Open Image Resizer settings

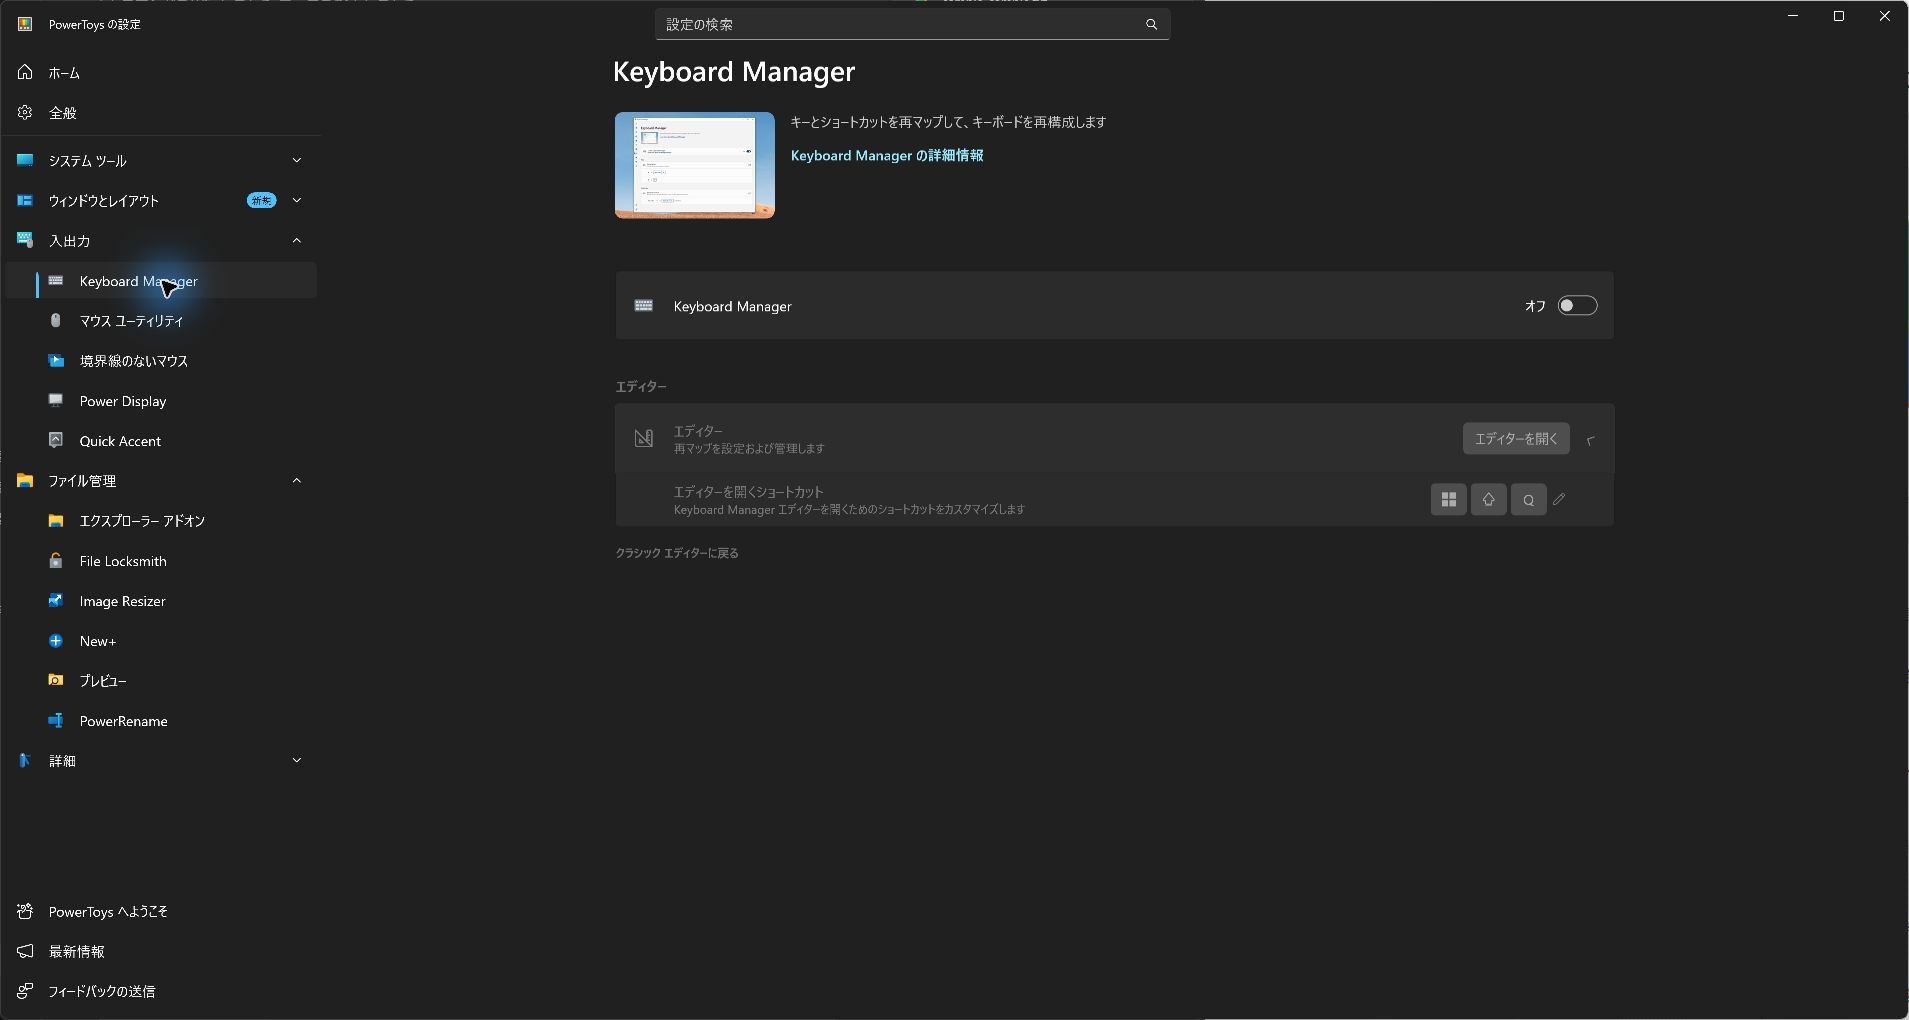(160, 601)
